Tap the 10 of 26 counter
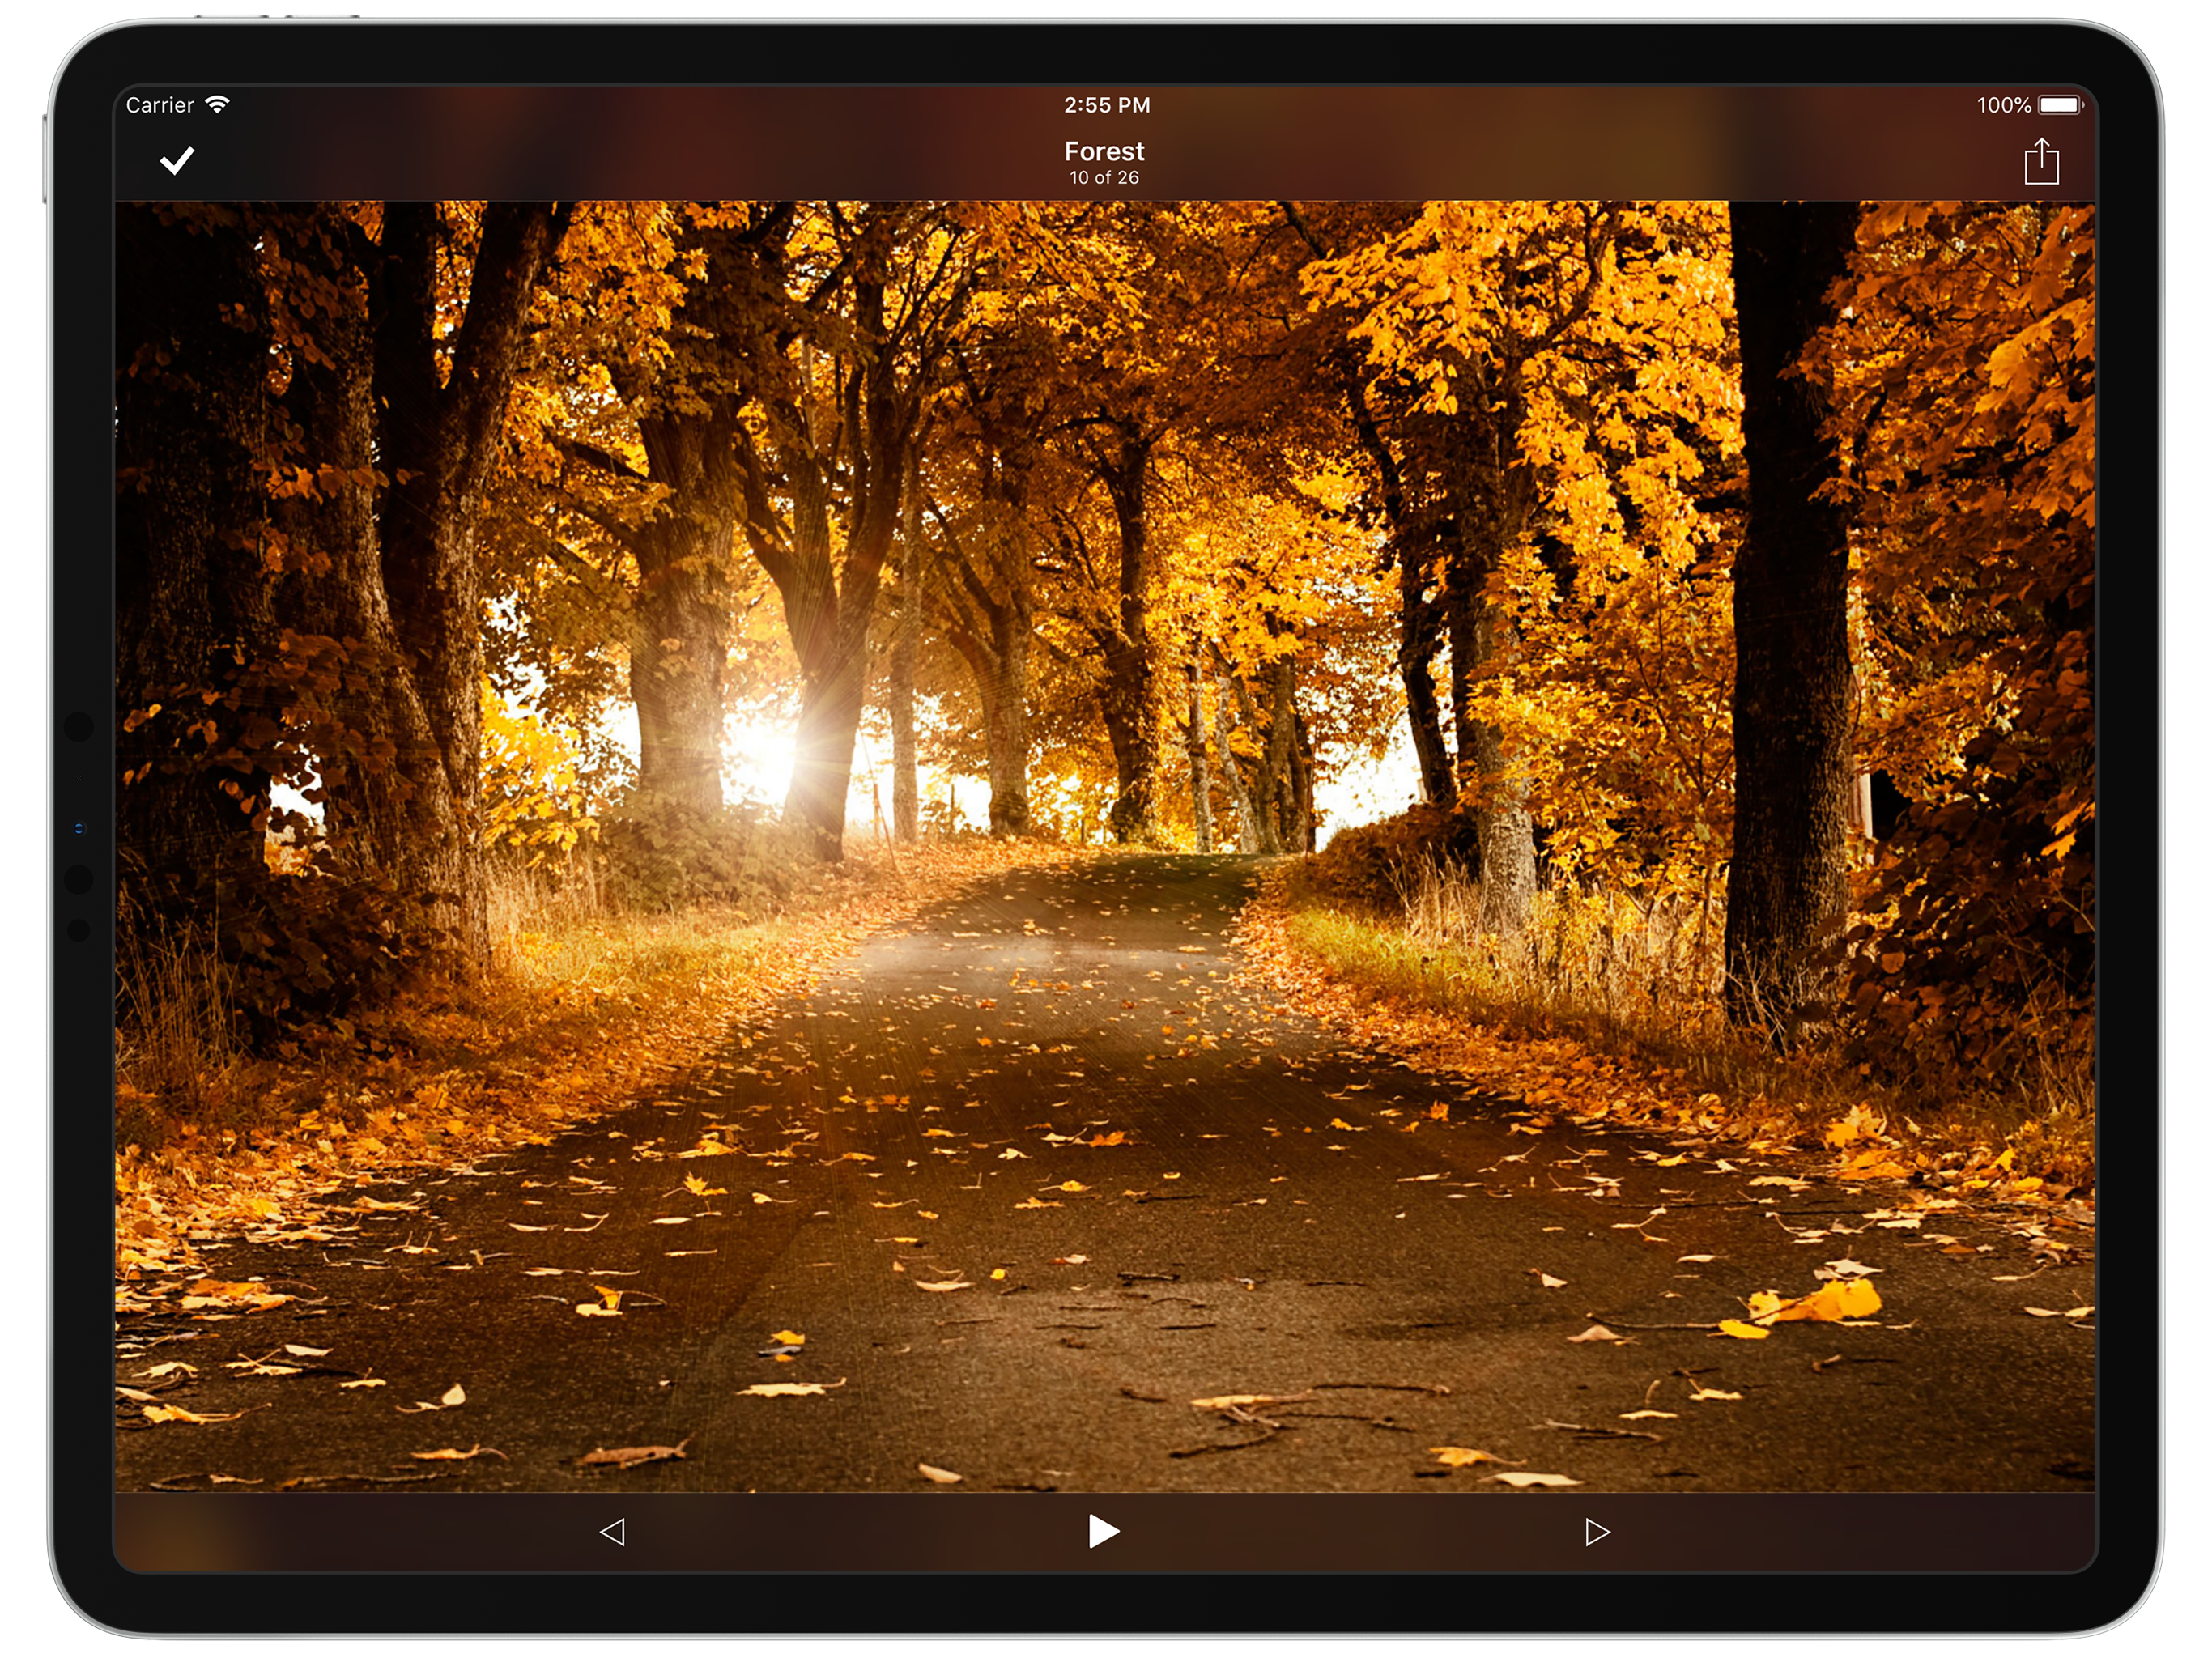2212x1658 pixels. (1104, 178)
